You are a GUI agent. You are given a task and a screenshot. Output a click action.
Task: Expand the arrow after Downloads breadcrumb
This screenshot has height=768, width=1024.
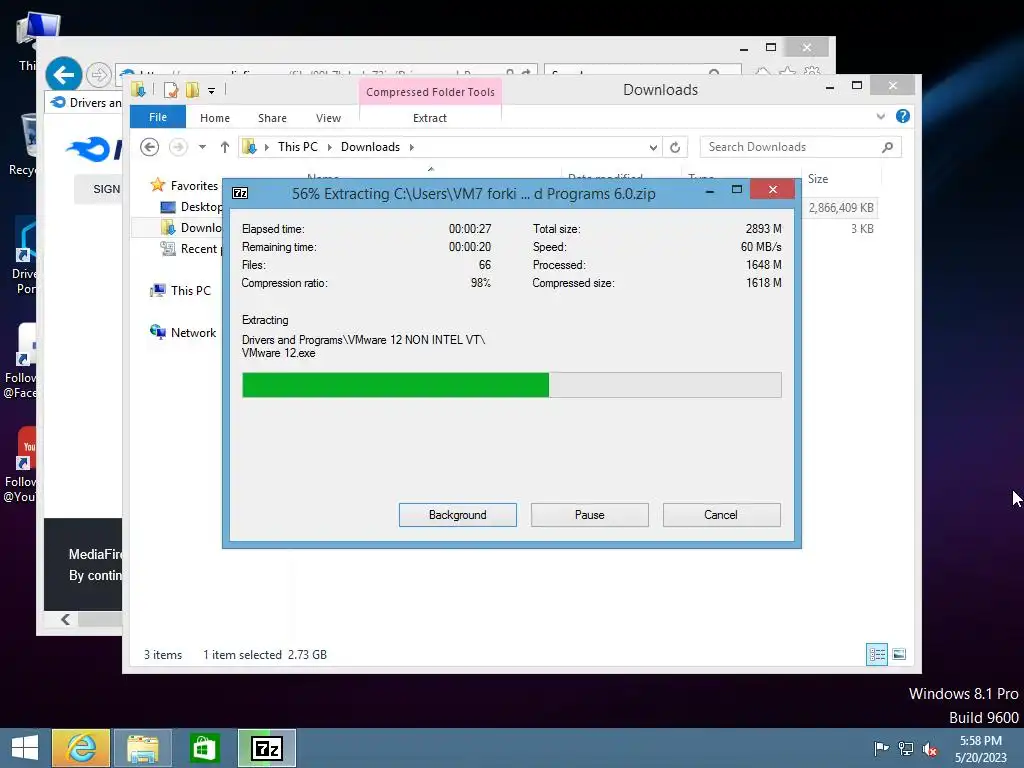(411, 147)
